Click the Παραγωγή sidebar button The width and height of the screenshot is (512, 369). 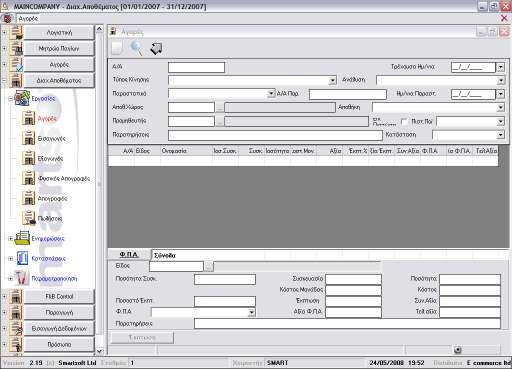59,312
